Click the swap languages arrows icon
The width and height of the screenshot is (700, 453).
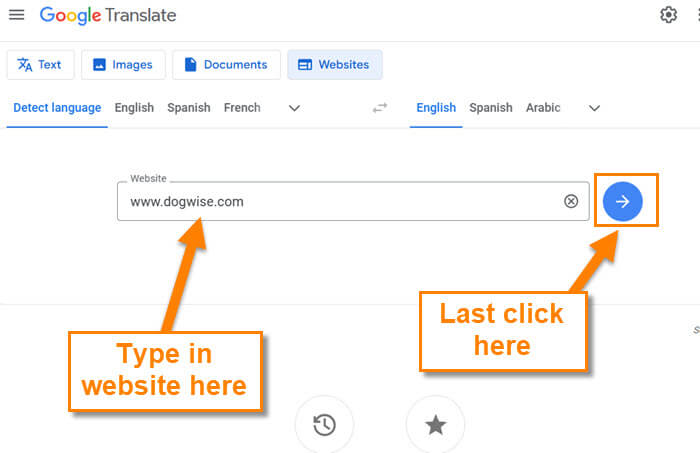point(379,108)
